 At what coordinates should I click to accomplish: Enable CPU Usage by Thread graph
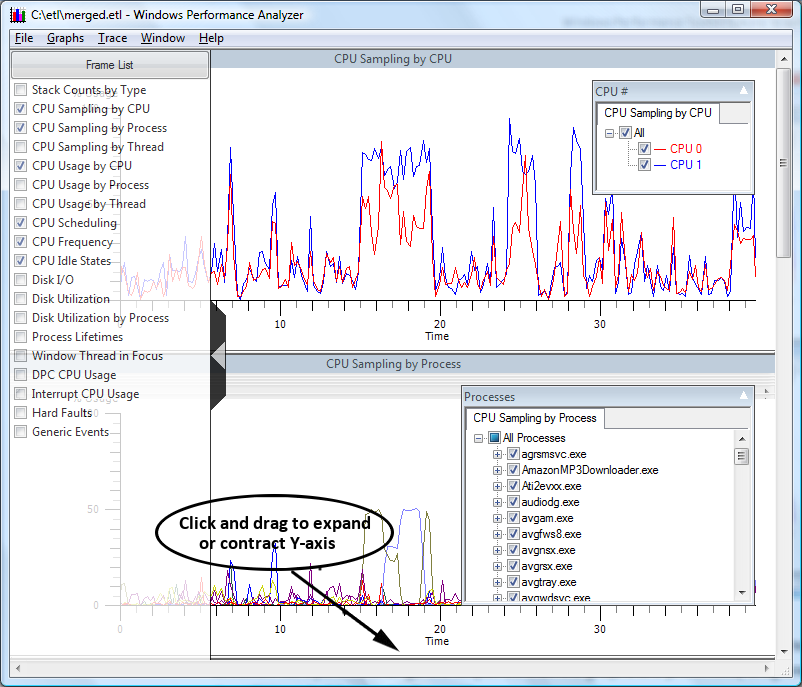click(x=20, y=204)
